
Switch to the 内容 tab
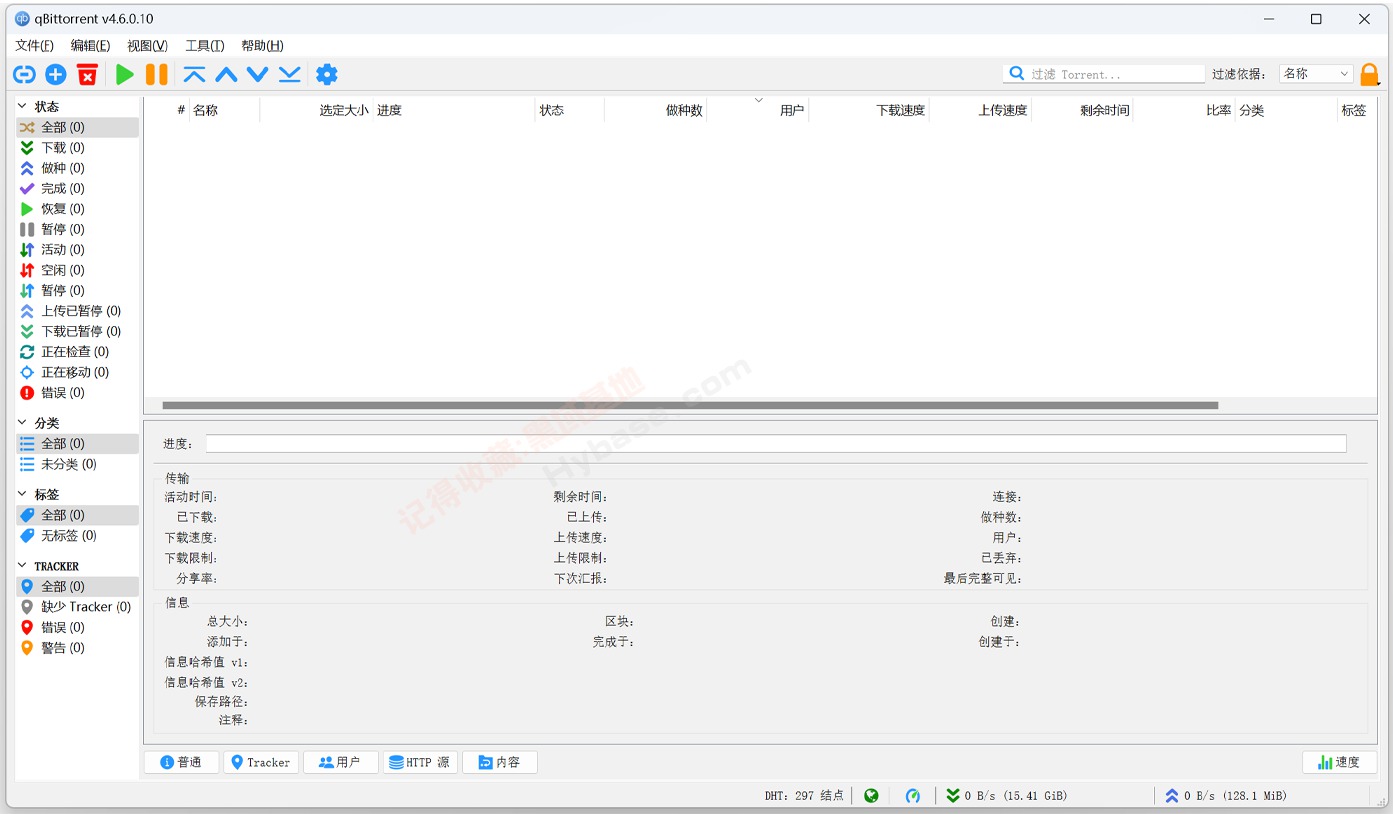tap(499, 761)
